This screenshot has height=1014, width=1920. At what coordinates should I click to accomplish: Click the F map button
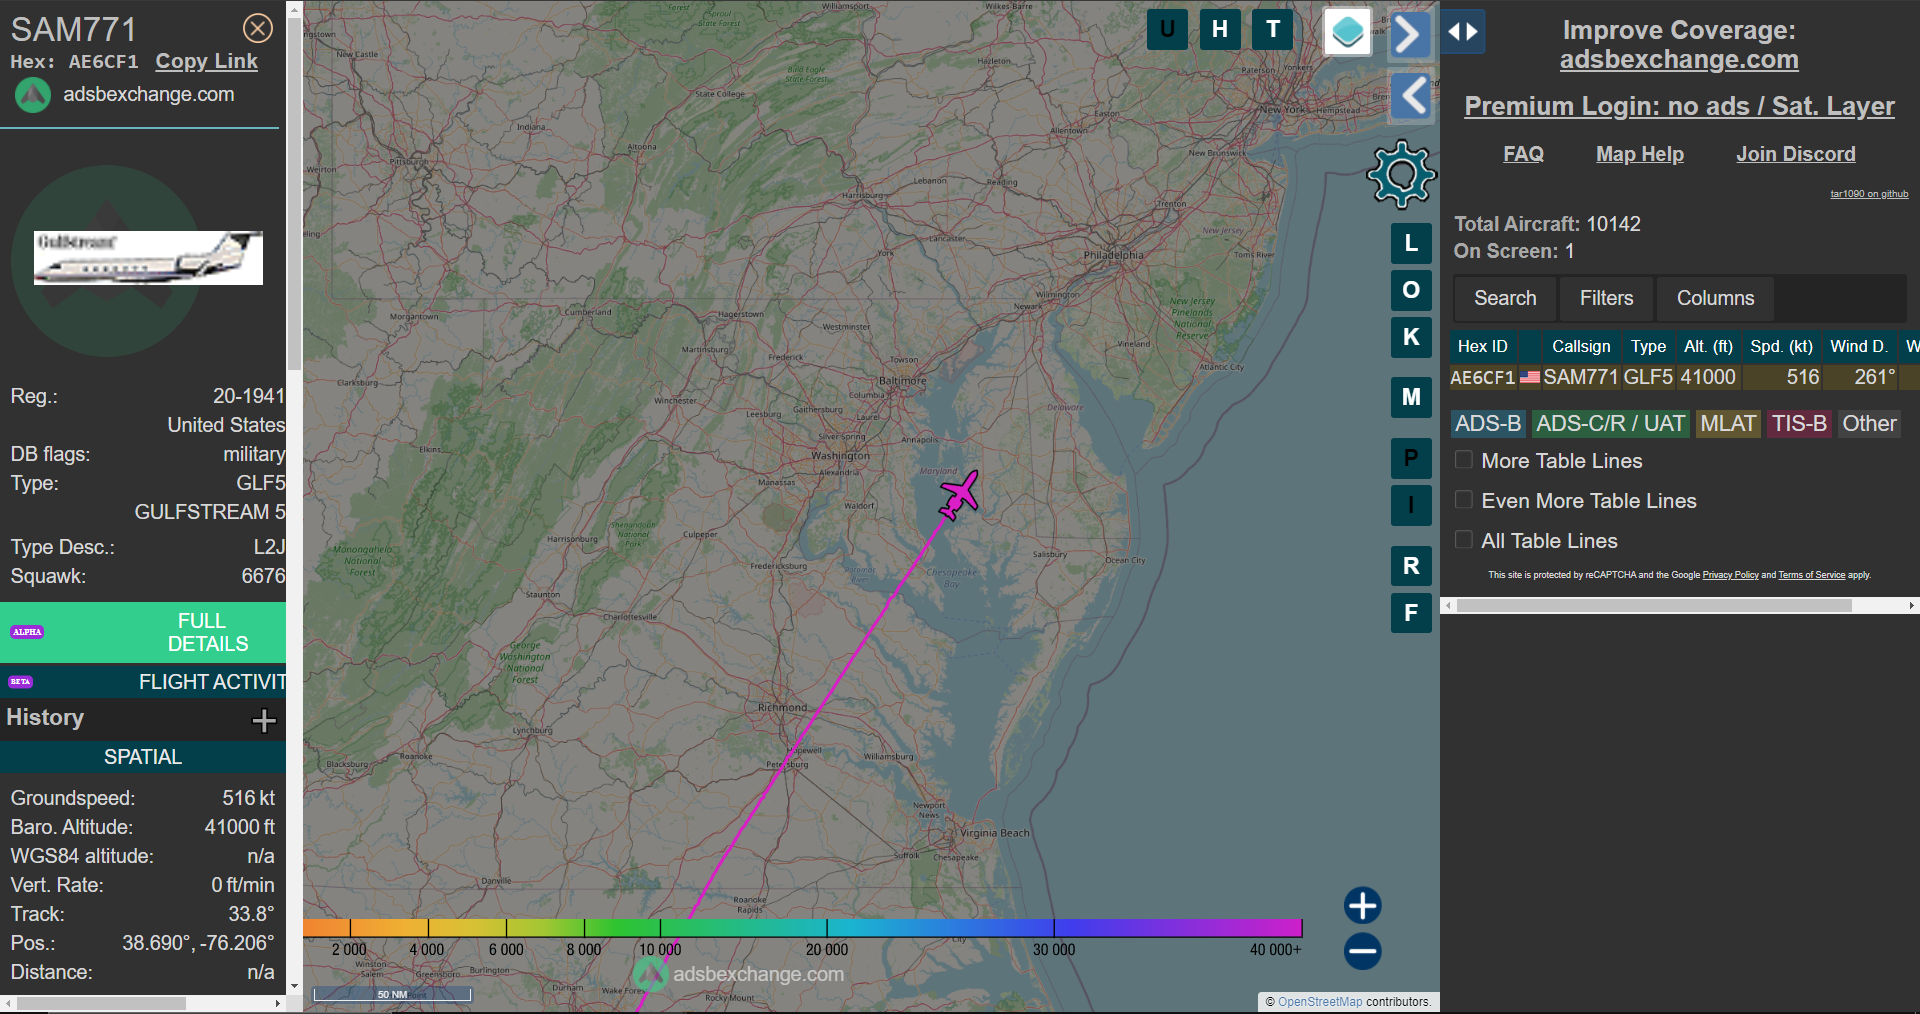pyautogui.click(x=1411, y=613)
